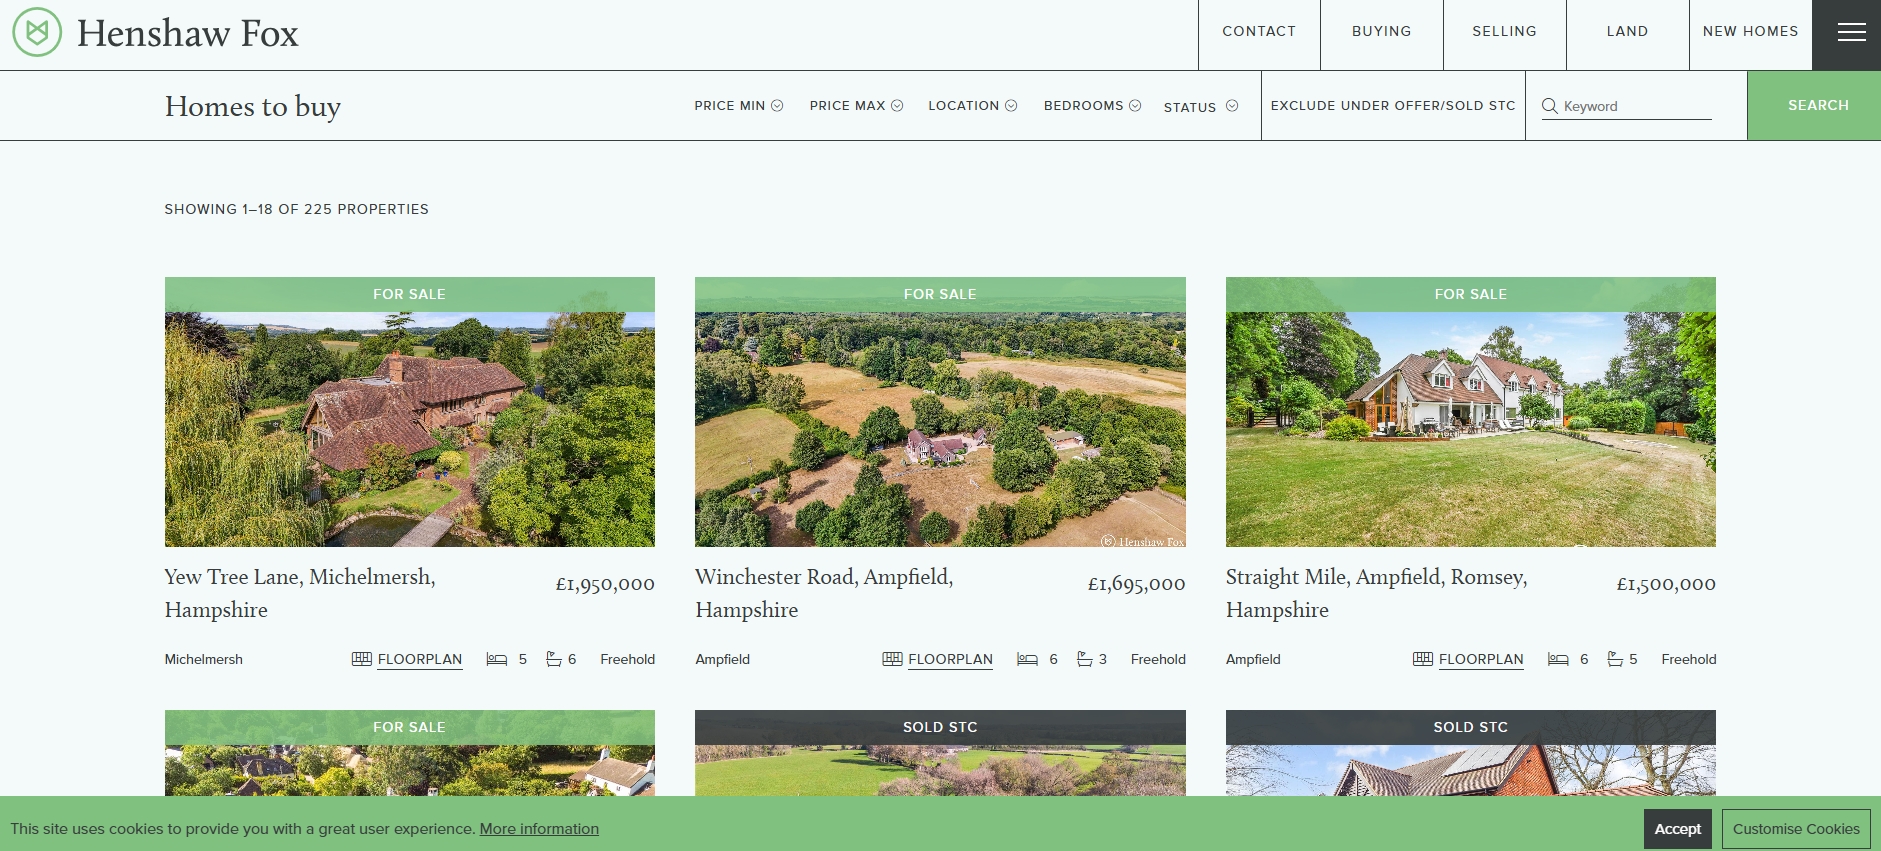Click bedroom icon on Winchester Road listing
The height and width of the screenshot is (851, 1881).
pyautogui.click(x=1027, y=659)
